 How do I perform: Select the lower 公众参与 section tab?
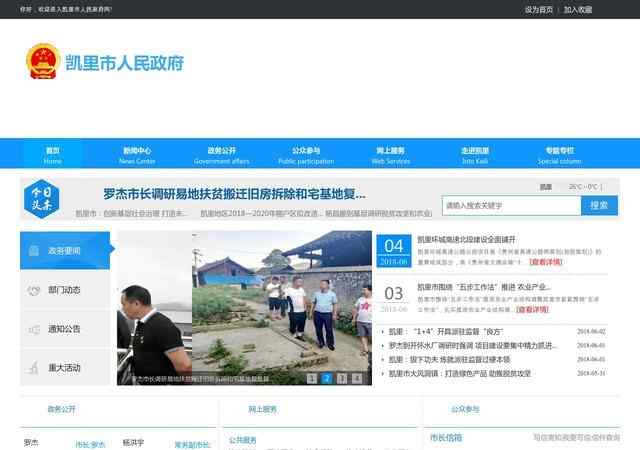(465, 409)
